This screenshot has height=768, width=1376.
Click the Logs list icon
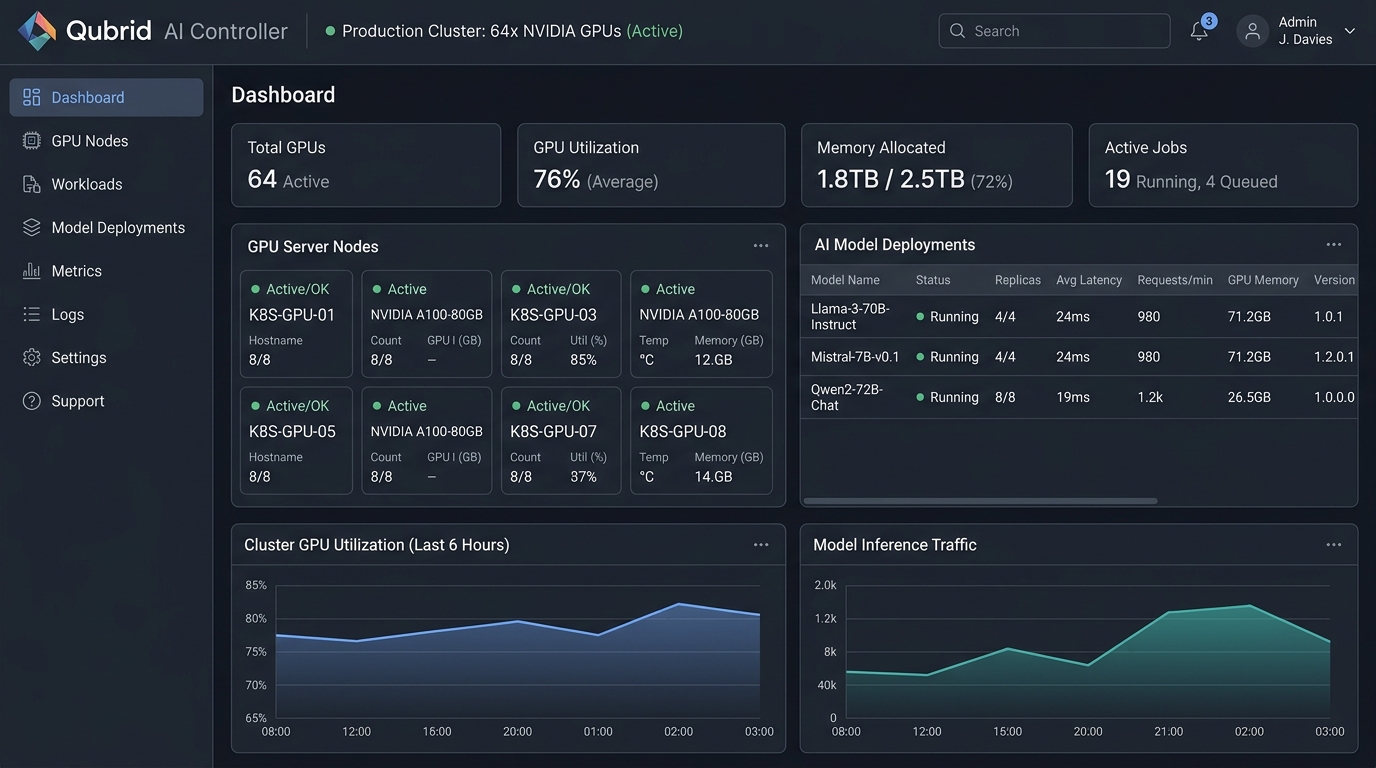32,314
